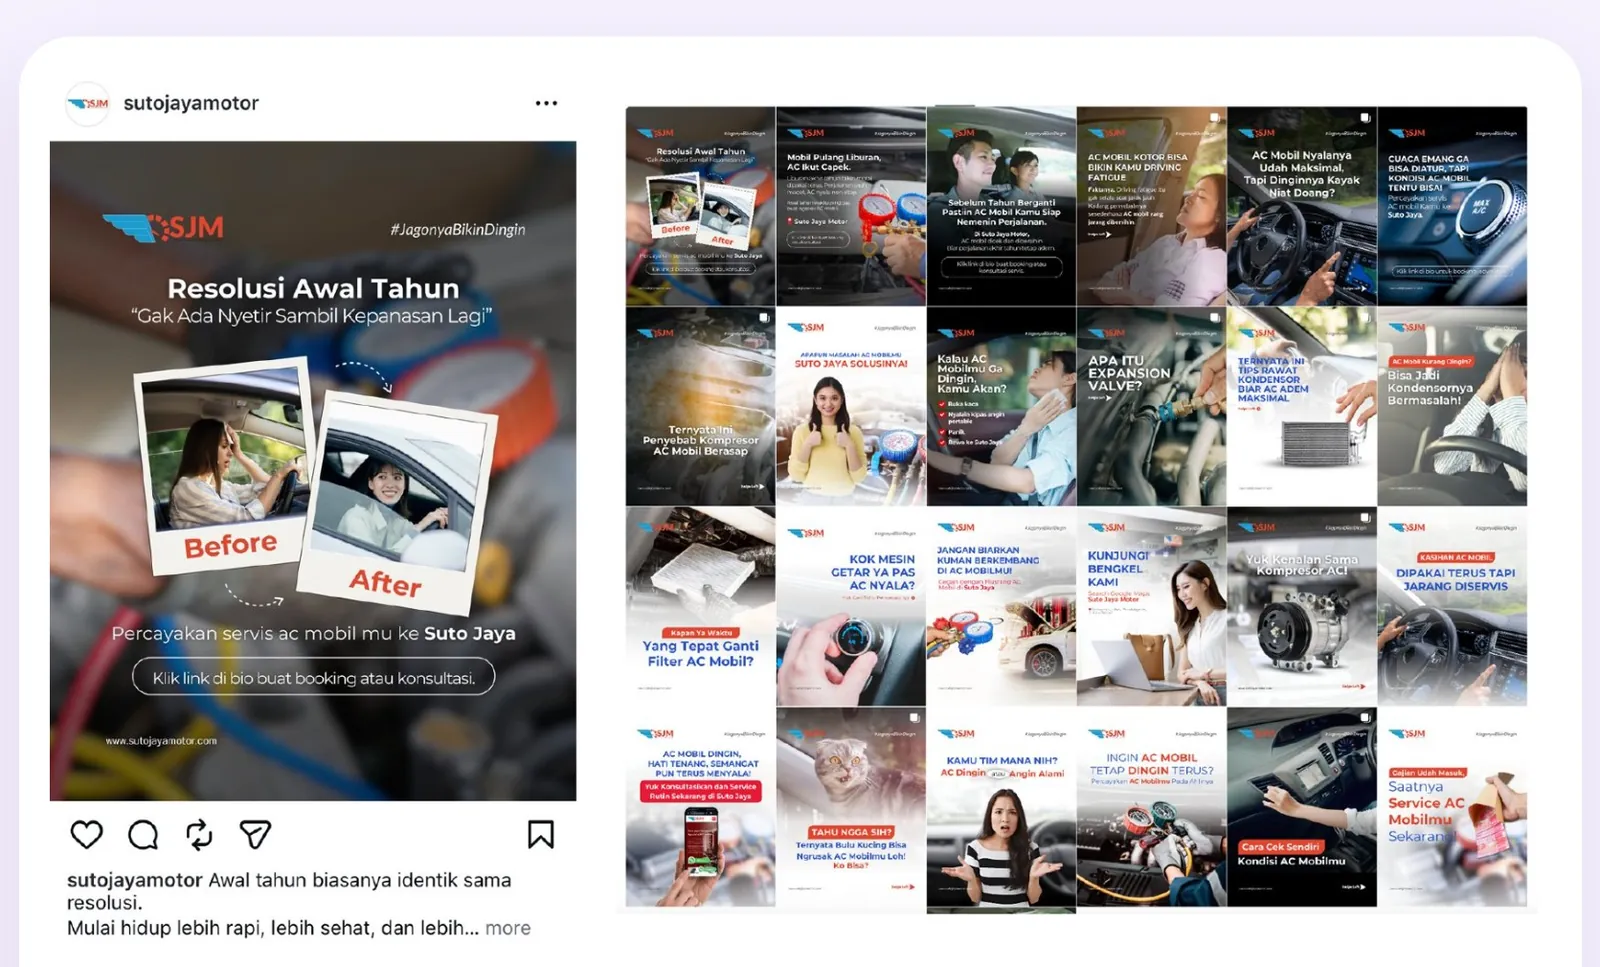This screenshot has width=1600, height=967.
Task: Select the Ganti Filter AC Mobil thumbnail
Action: [x=701, y=606]
